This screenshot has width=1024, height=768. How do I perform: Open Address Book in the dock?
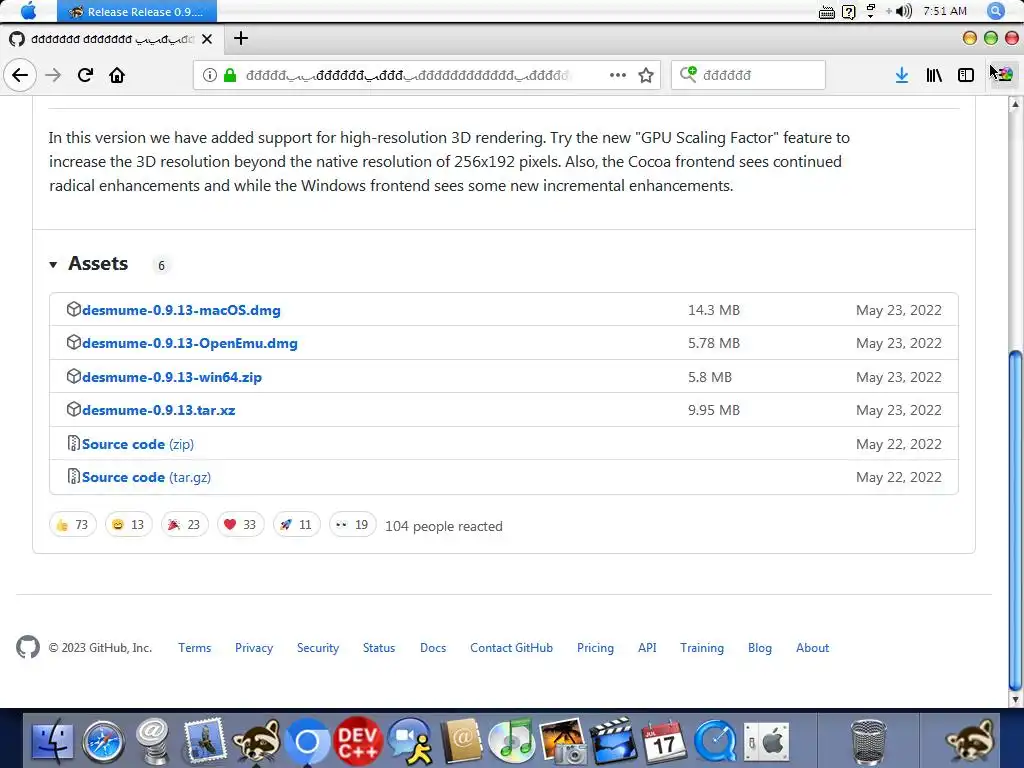pyautogui.click(x=461, y=741)
